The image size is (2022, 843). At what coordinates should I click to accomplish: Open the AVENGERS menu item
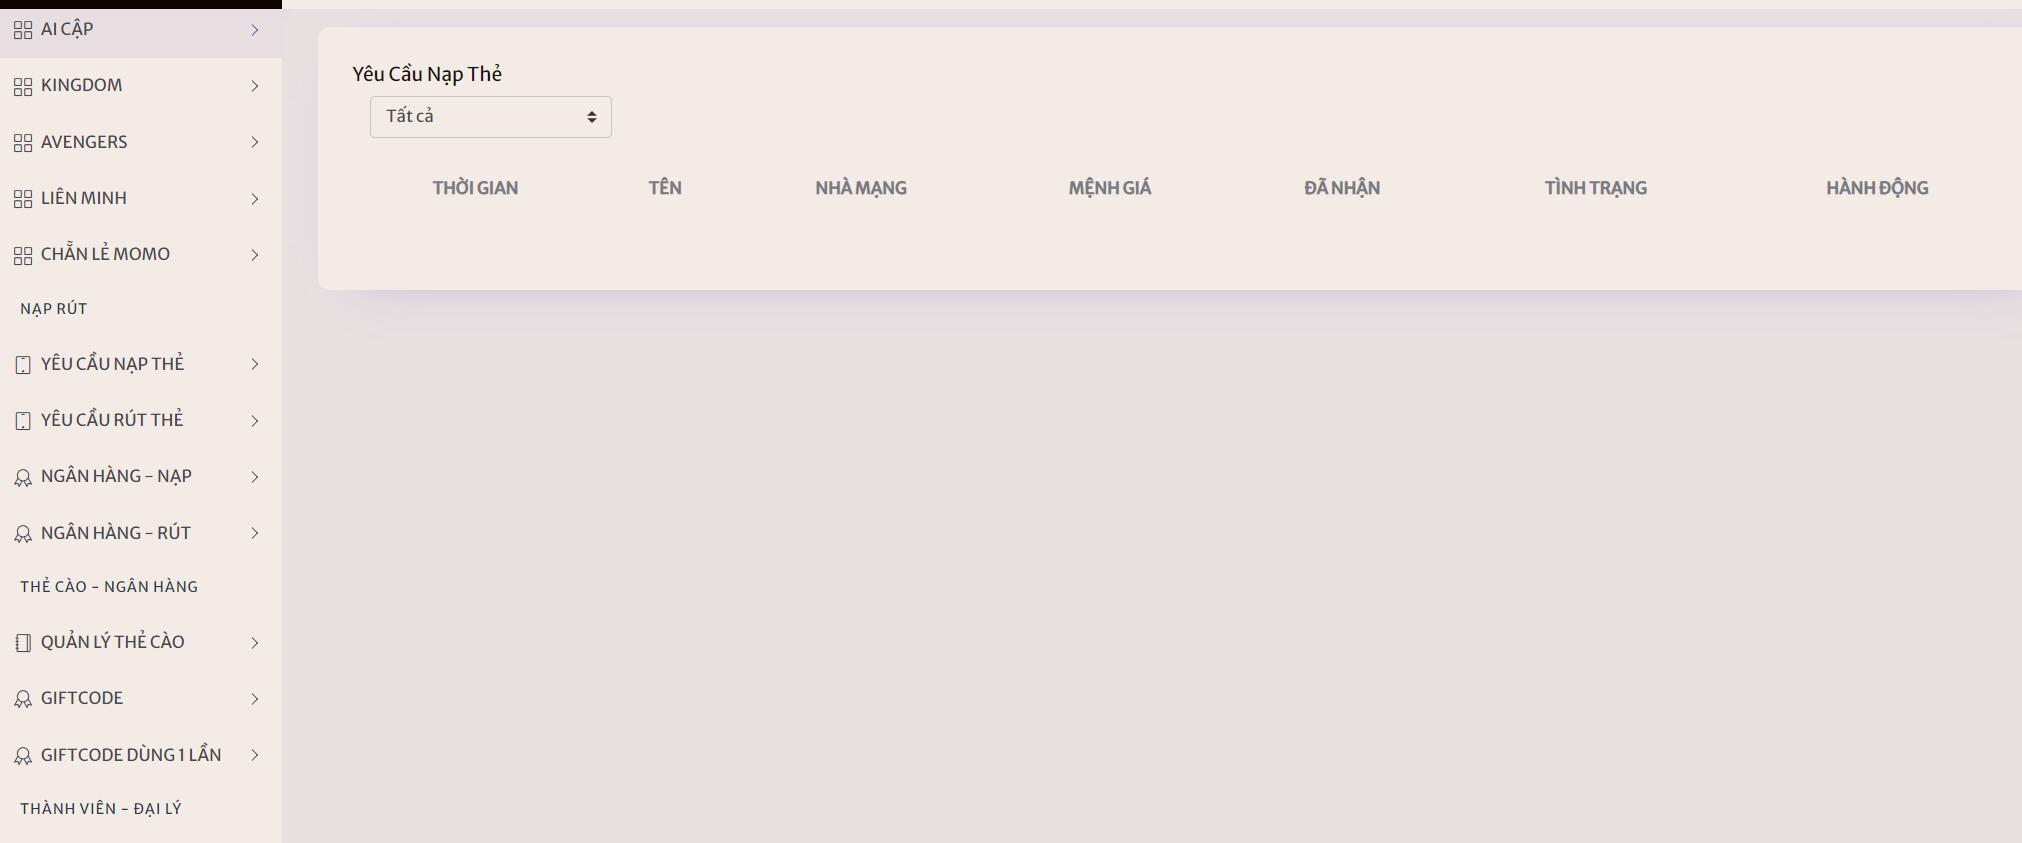click(141, 142)
